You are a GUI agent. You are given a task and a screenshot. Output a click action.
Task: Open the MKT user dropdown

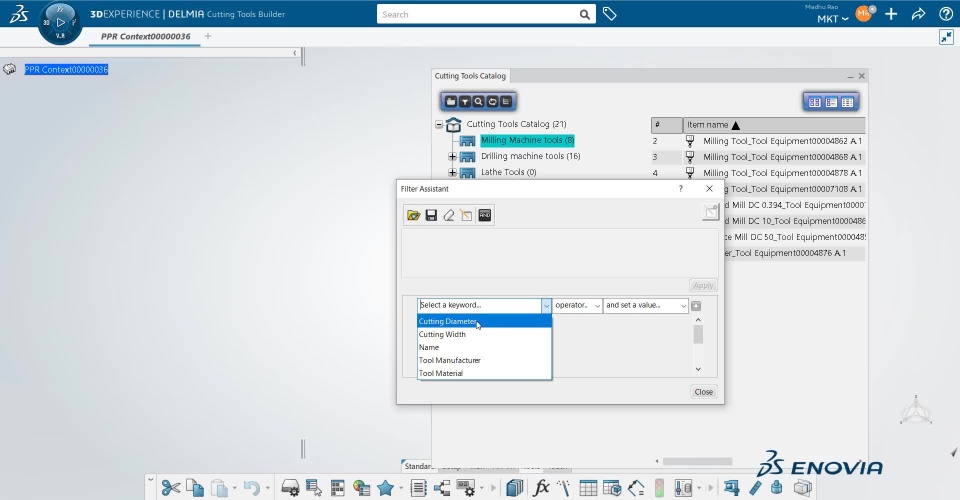pos(833,19)
